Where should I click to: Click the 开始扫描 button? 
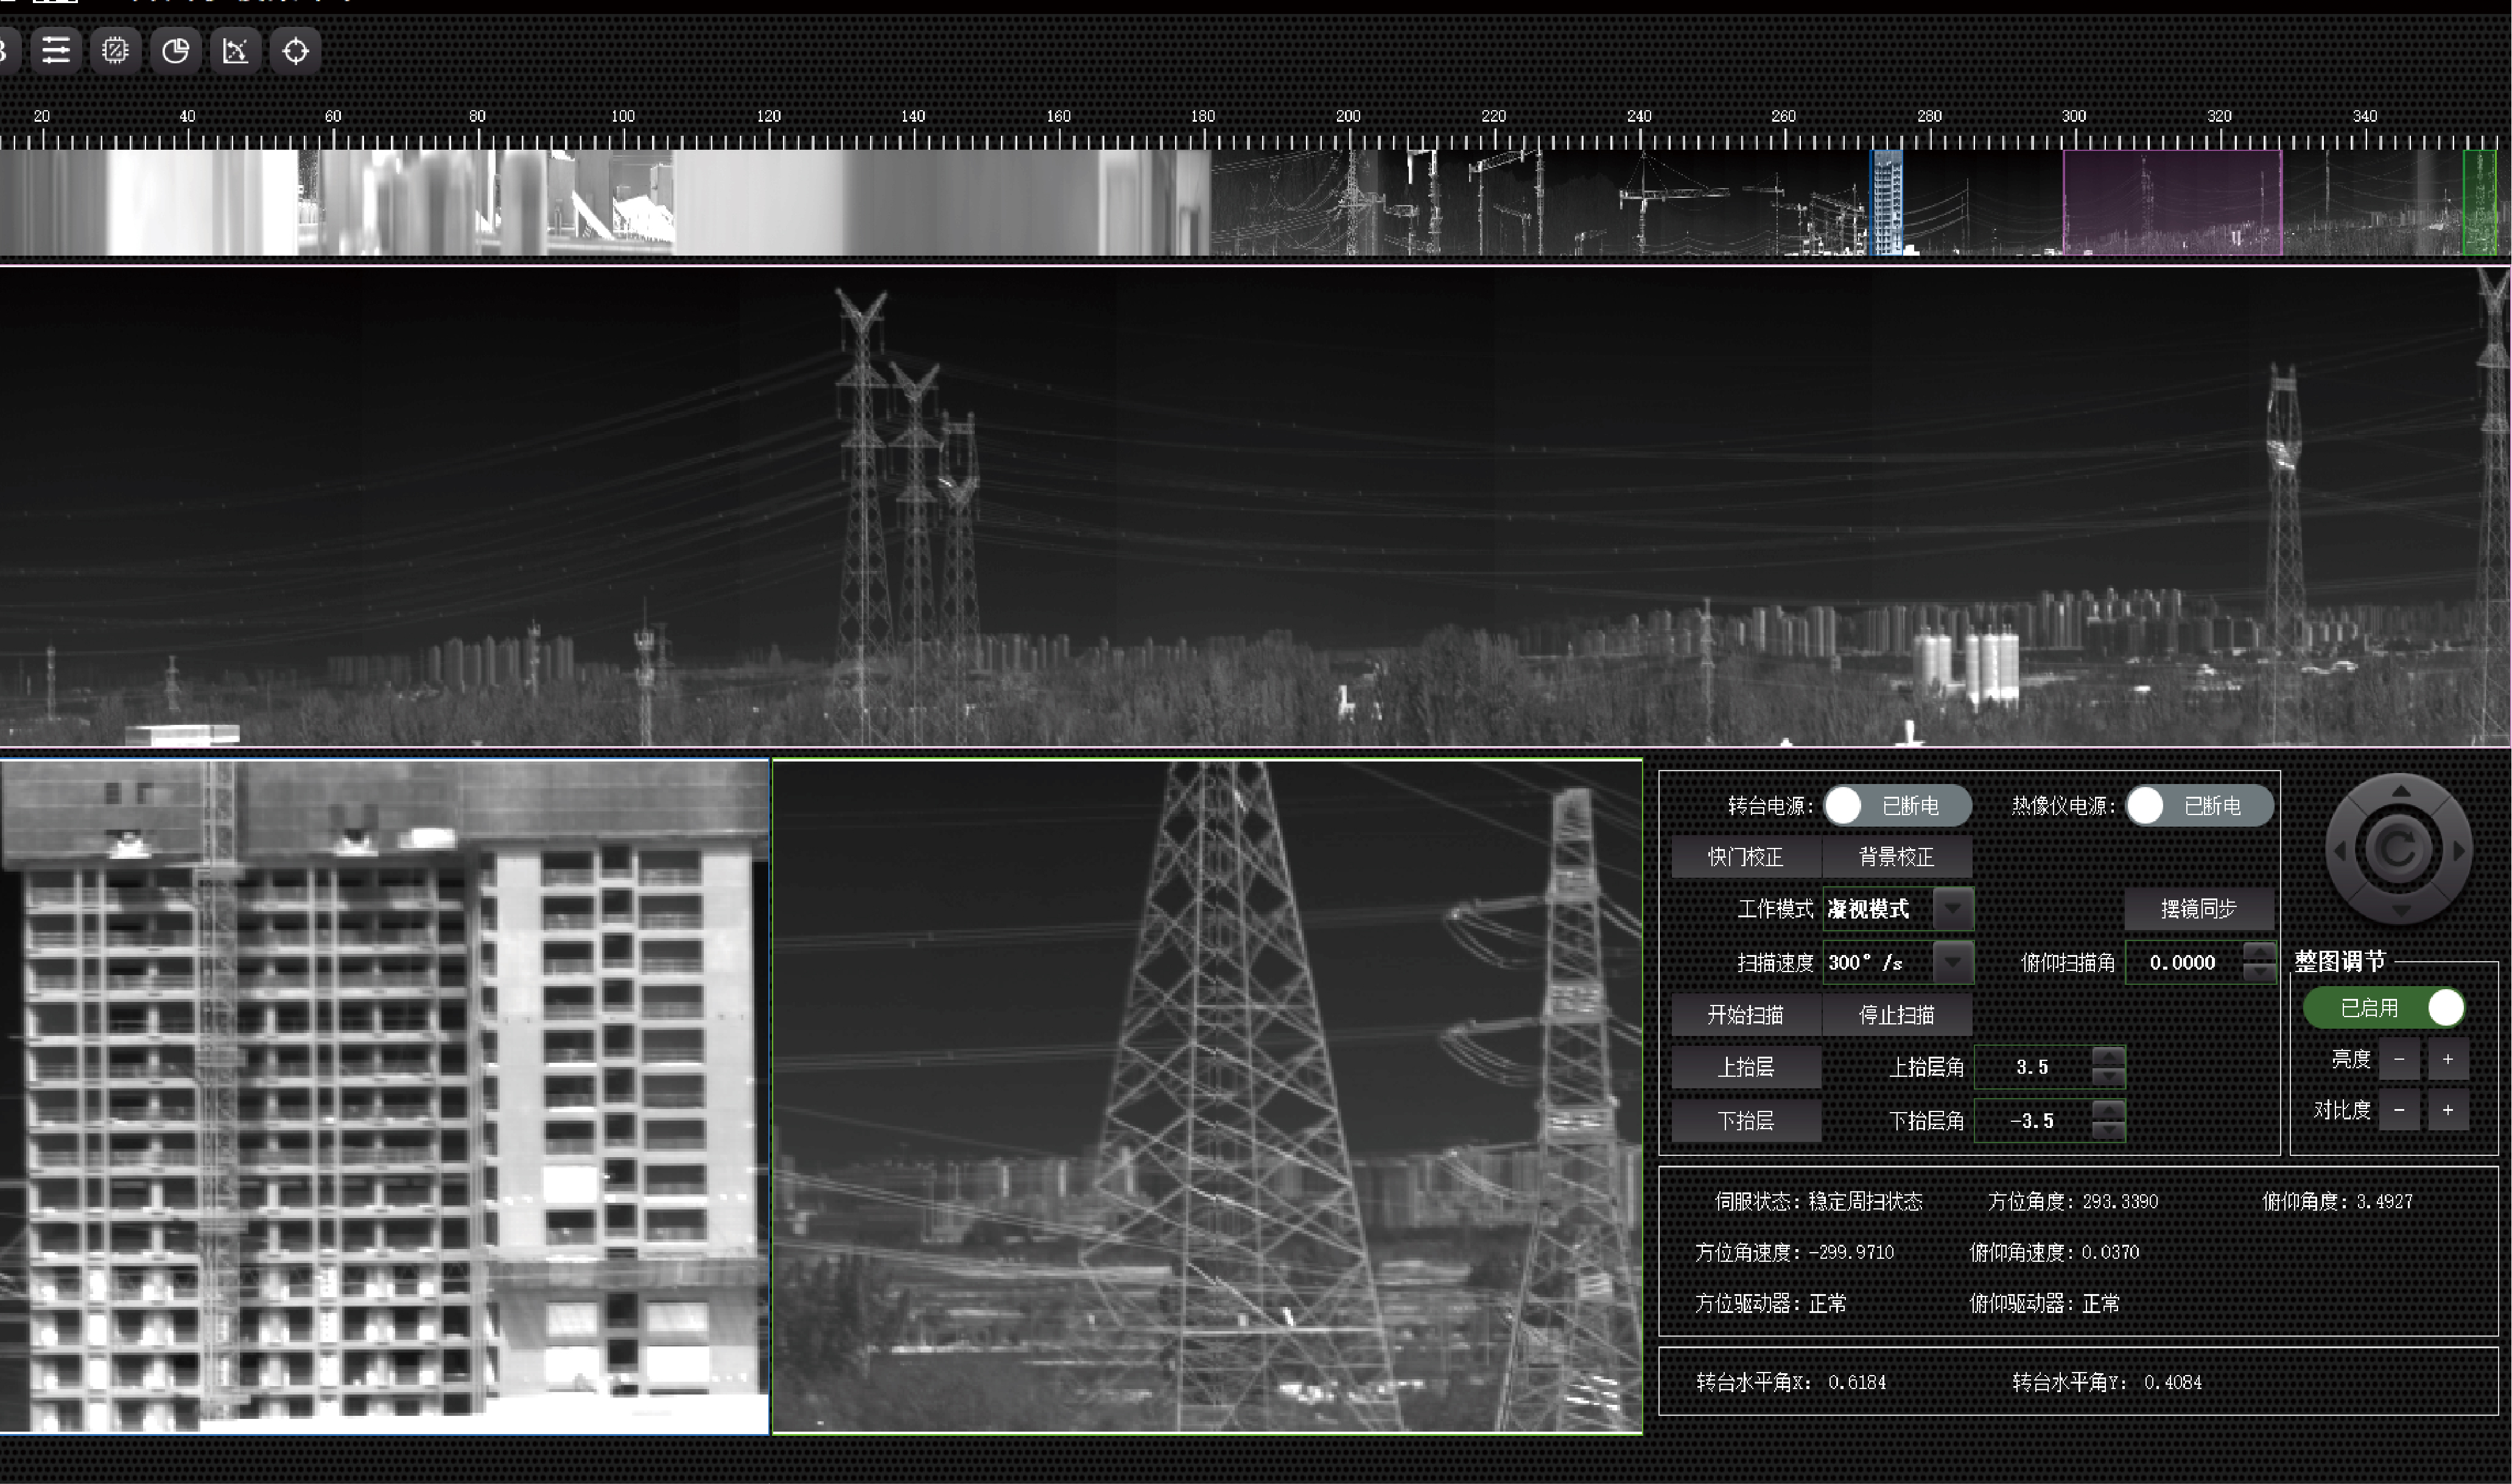pos(1745,1014)
